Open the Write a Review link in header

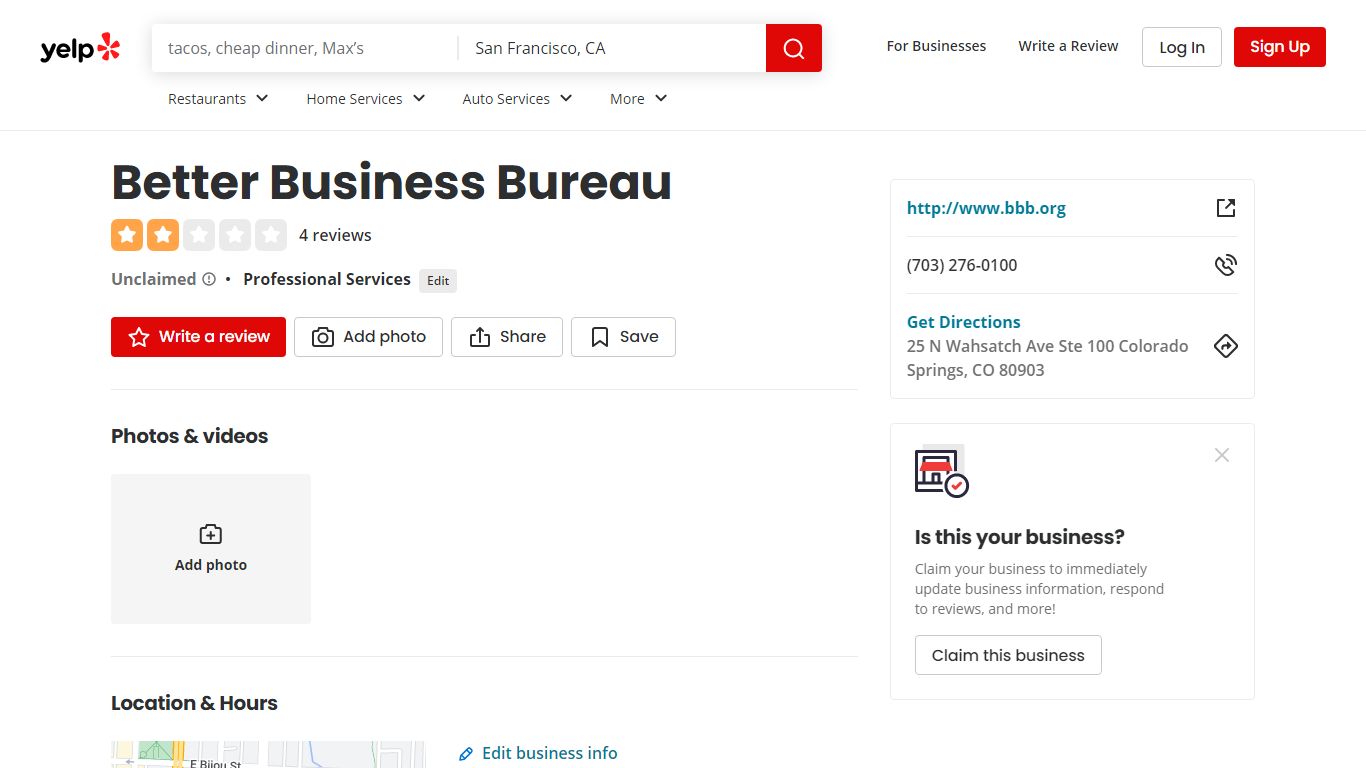tap(1068, 46)
